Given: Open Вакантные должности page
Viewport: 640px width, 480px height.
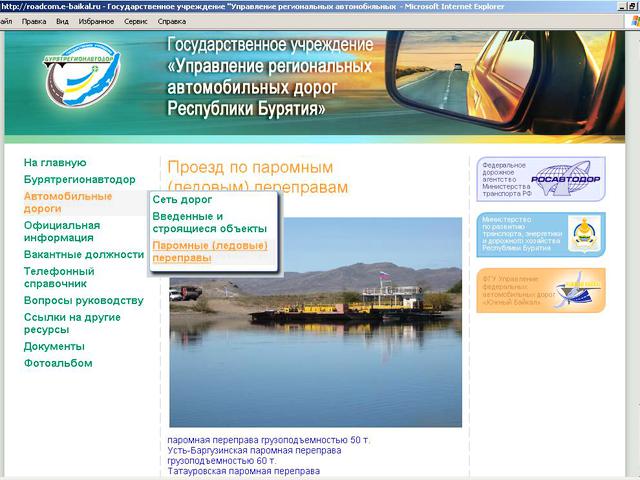Looking at the screenshot, I should pos(84,254).
